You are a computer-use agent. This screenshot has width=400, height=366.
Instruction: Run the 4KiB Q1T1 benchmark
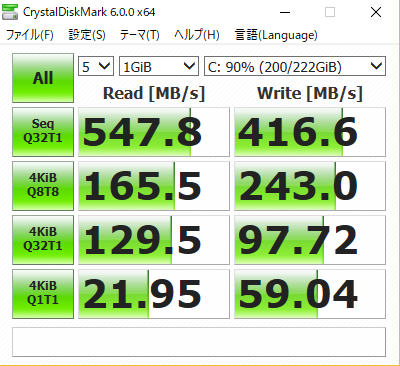point(43,294)
